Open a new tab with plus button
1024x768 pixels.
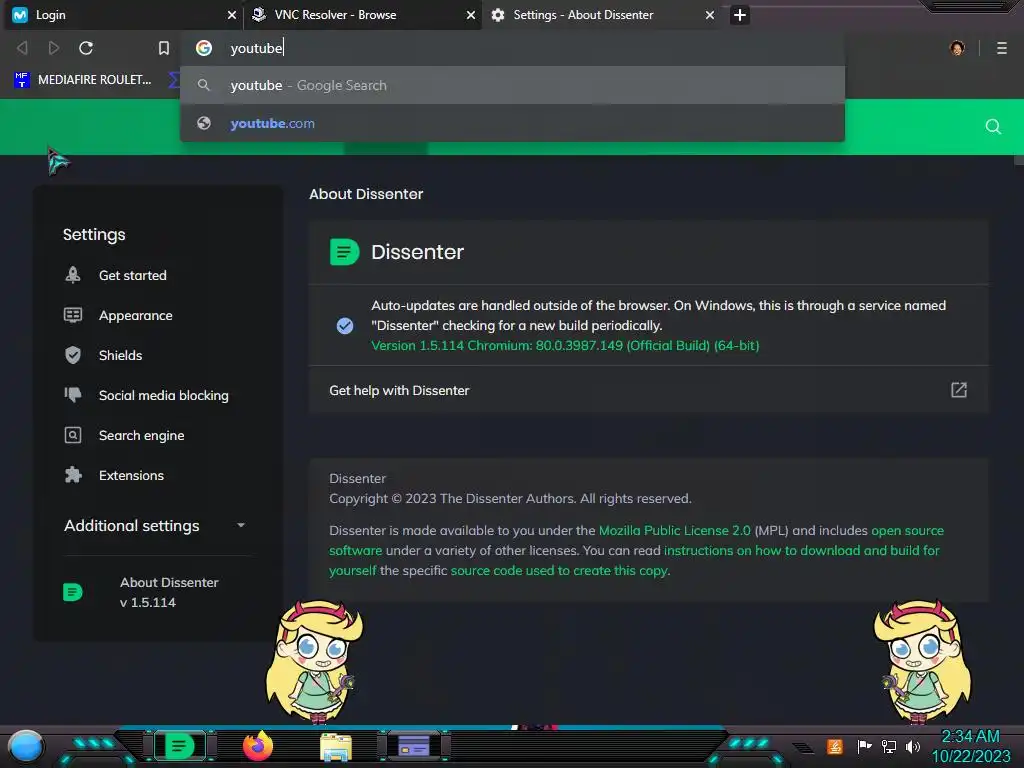click(x=739, y=15)
